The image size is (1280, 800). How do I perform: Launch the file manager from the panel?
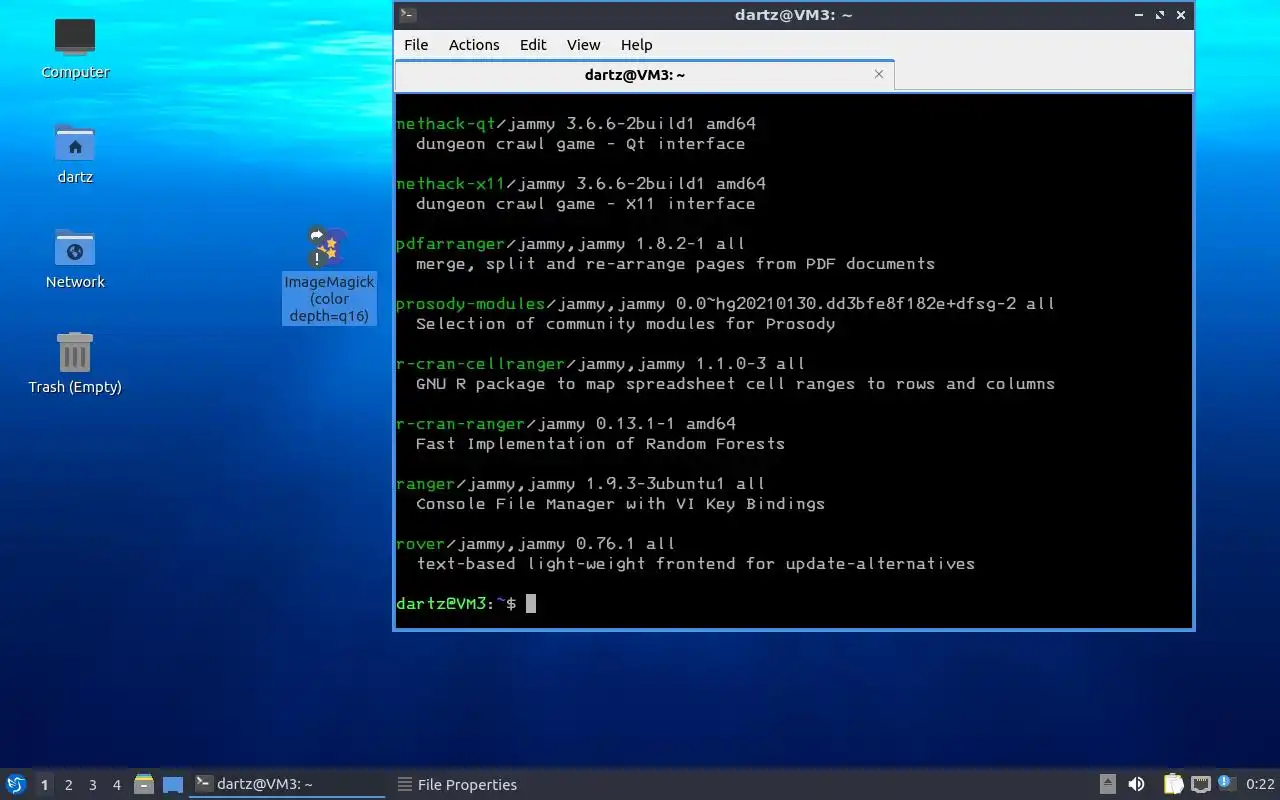144,784
